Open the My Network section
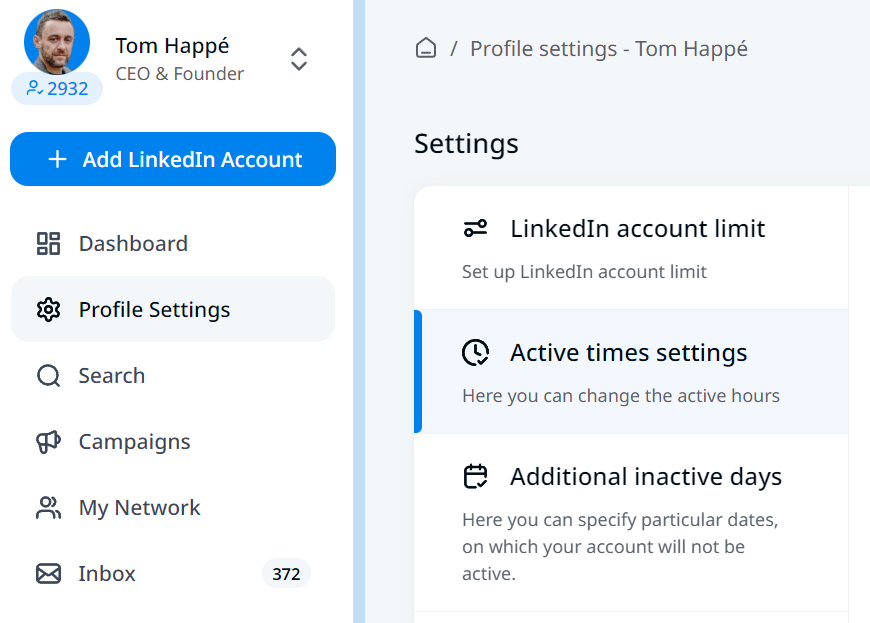Screen dimensions: 870x623 pos(139,508)
